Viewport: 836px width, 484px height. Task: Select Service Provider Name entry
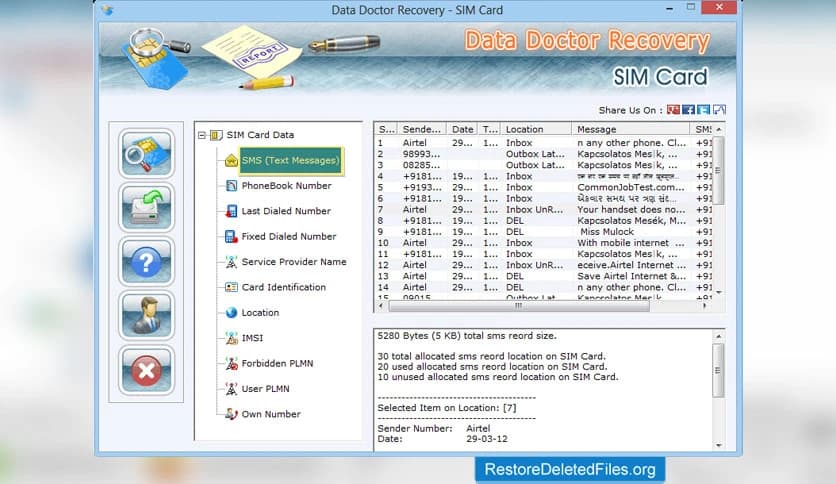tap(294, 262)
